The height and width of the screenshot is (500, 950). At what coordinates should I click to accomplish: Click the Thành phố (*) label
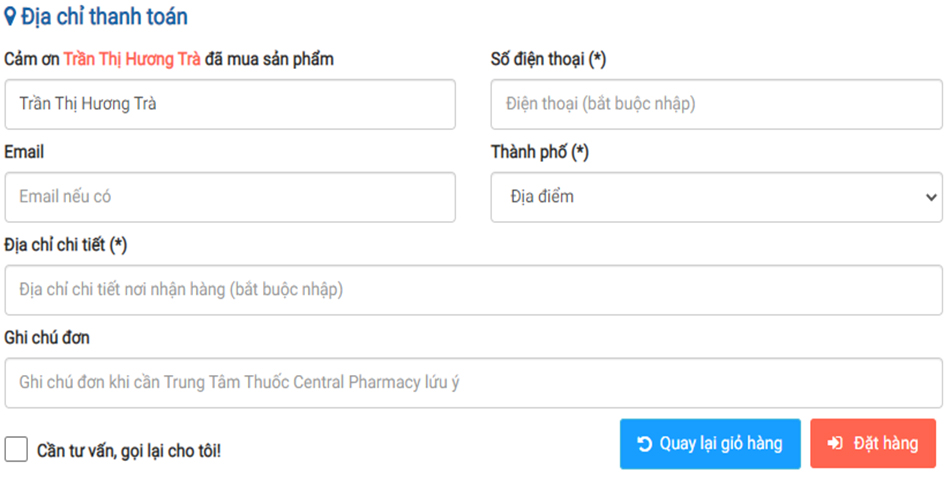tap(539, 152)
